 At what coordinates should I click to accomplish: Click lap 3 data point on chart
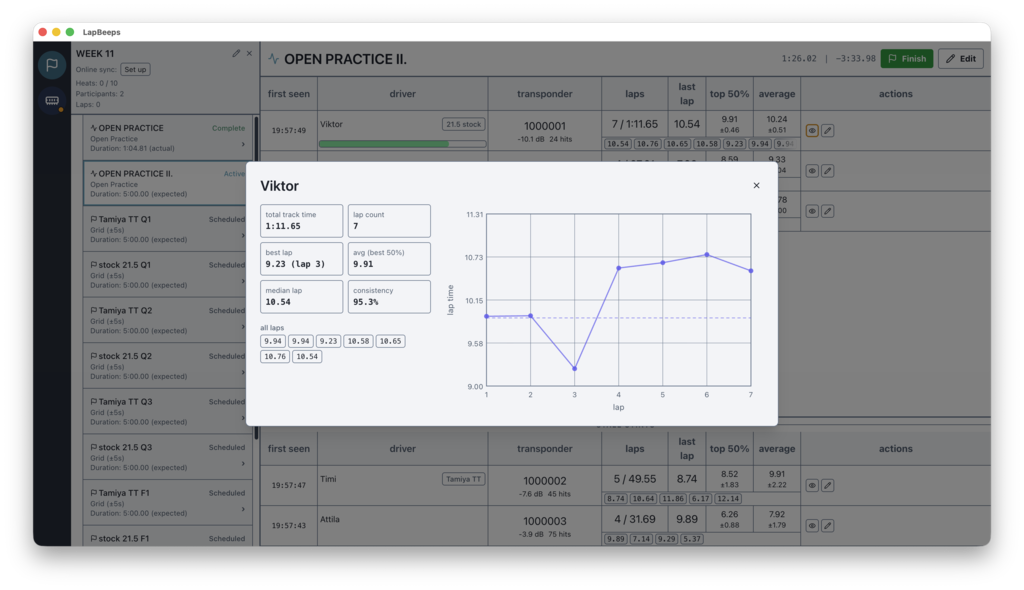click(x=574, y=369)
